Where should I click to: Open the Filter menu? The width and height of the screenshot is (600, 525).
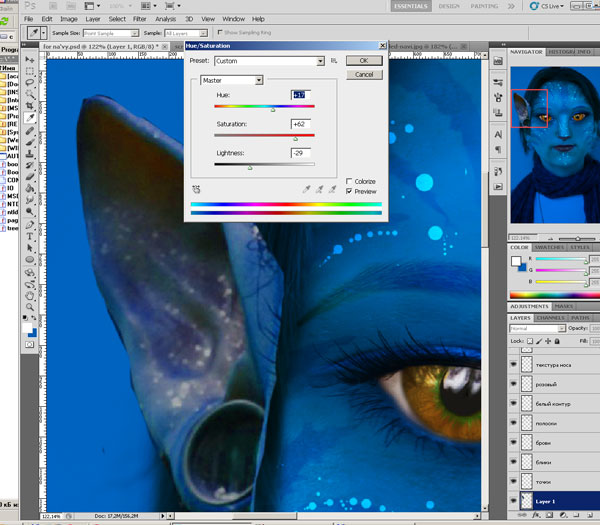140,19
